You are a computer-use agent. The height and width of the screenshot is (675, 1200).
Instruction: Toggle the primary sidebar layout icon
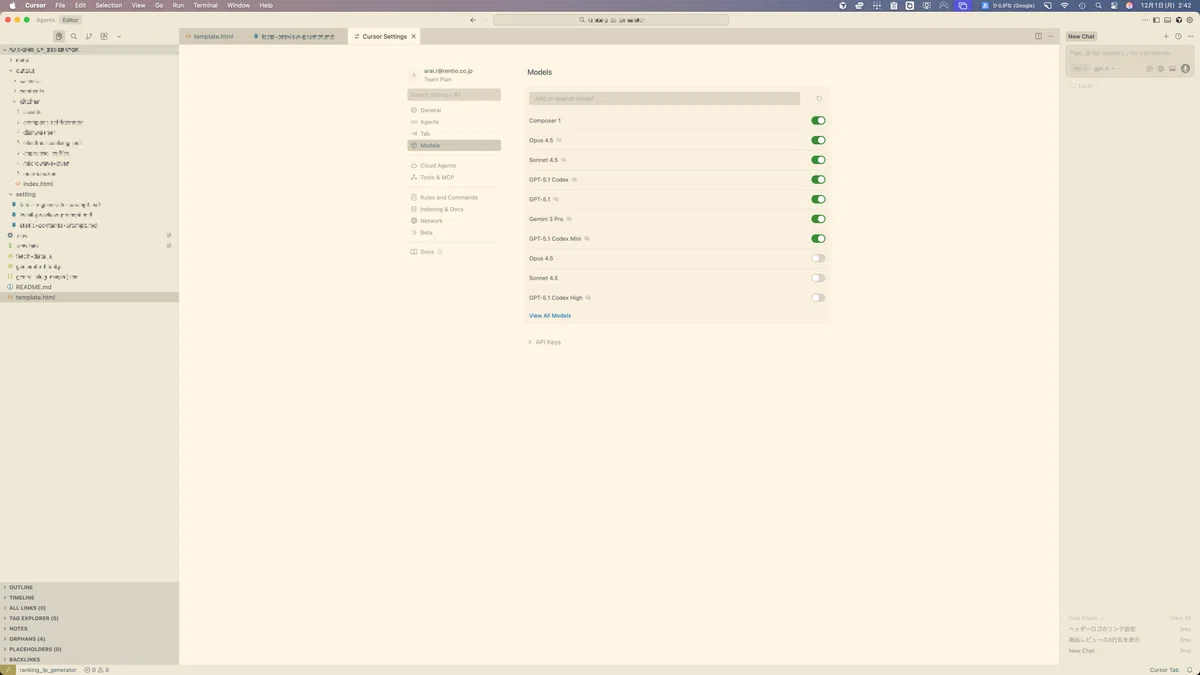click(1156, 20)
